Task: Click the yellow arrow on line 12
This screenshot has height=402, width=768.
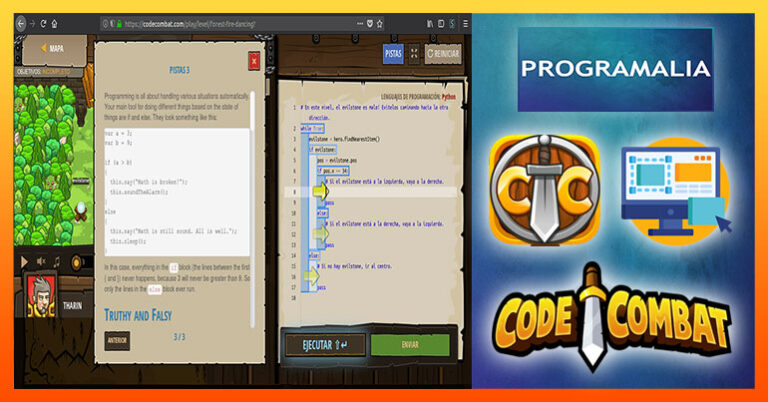Action: coord(320,234)
